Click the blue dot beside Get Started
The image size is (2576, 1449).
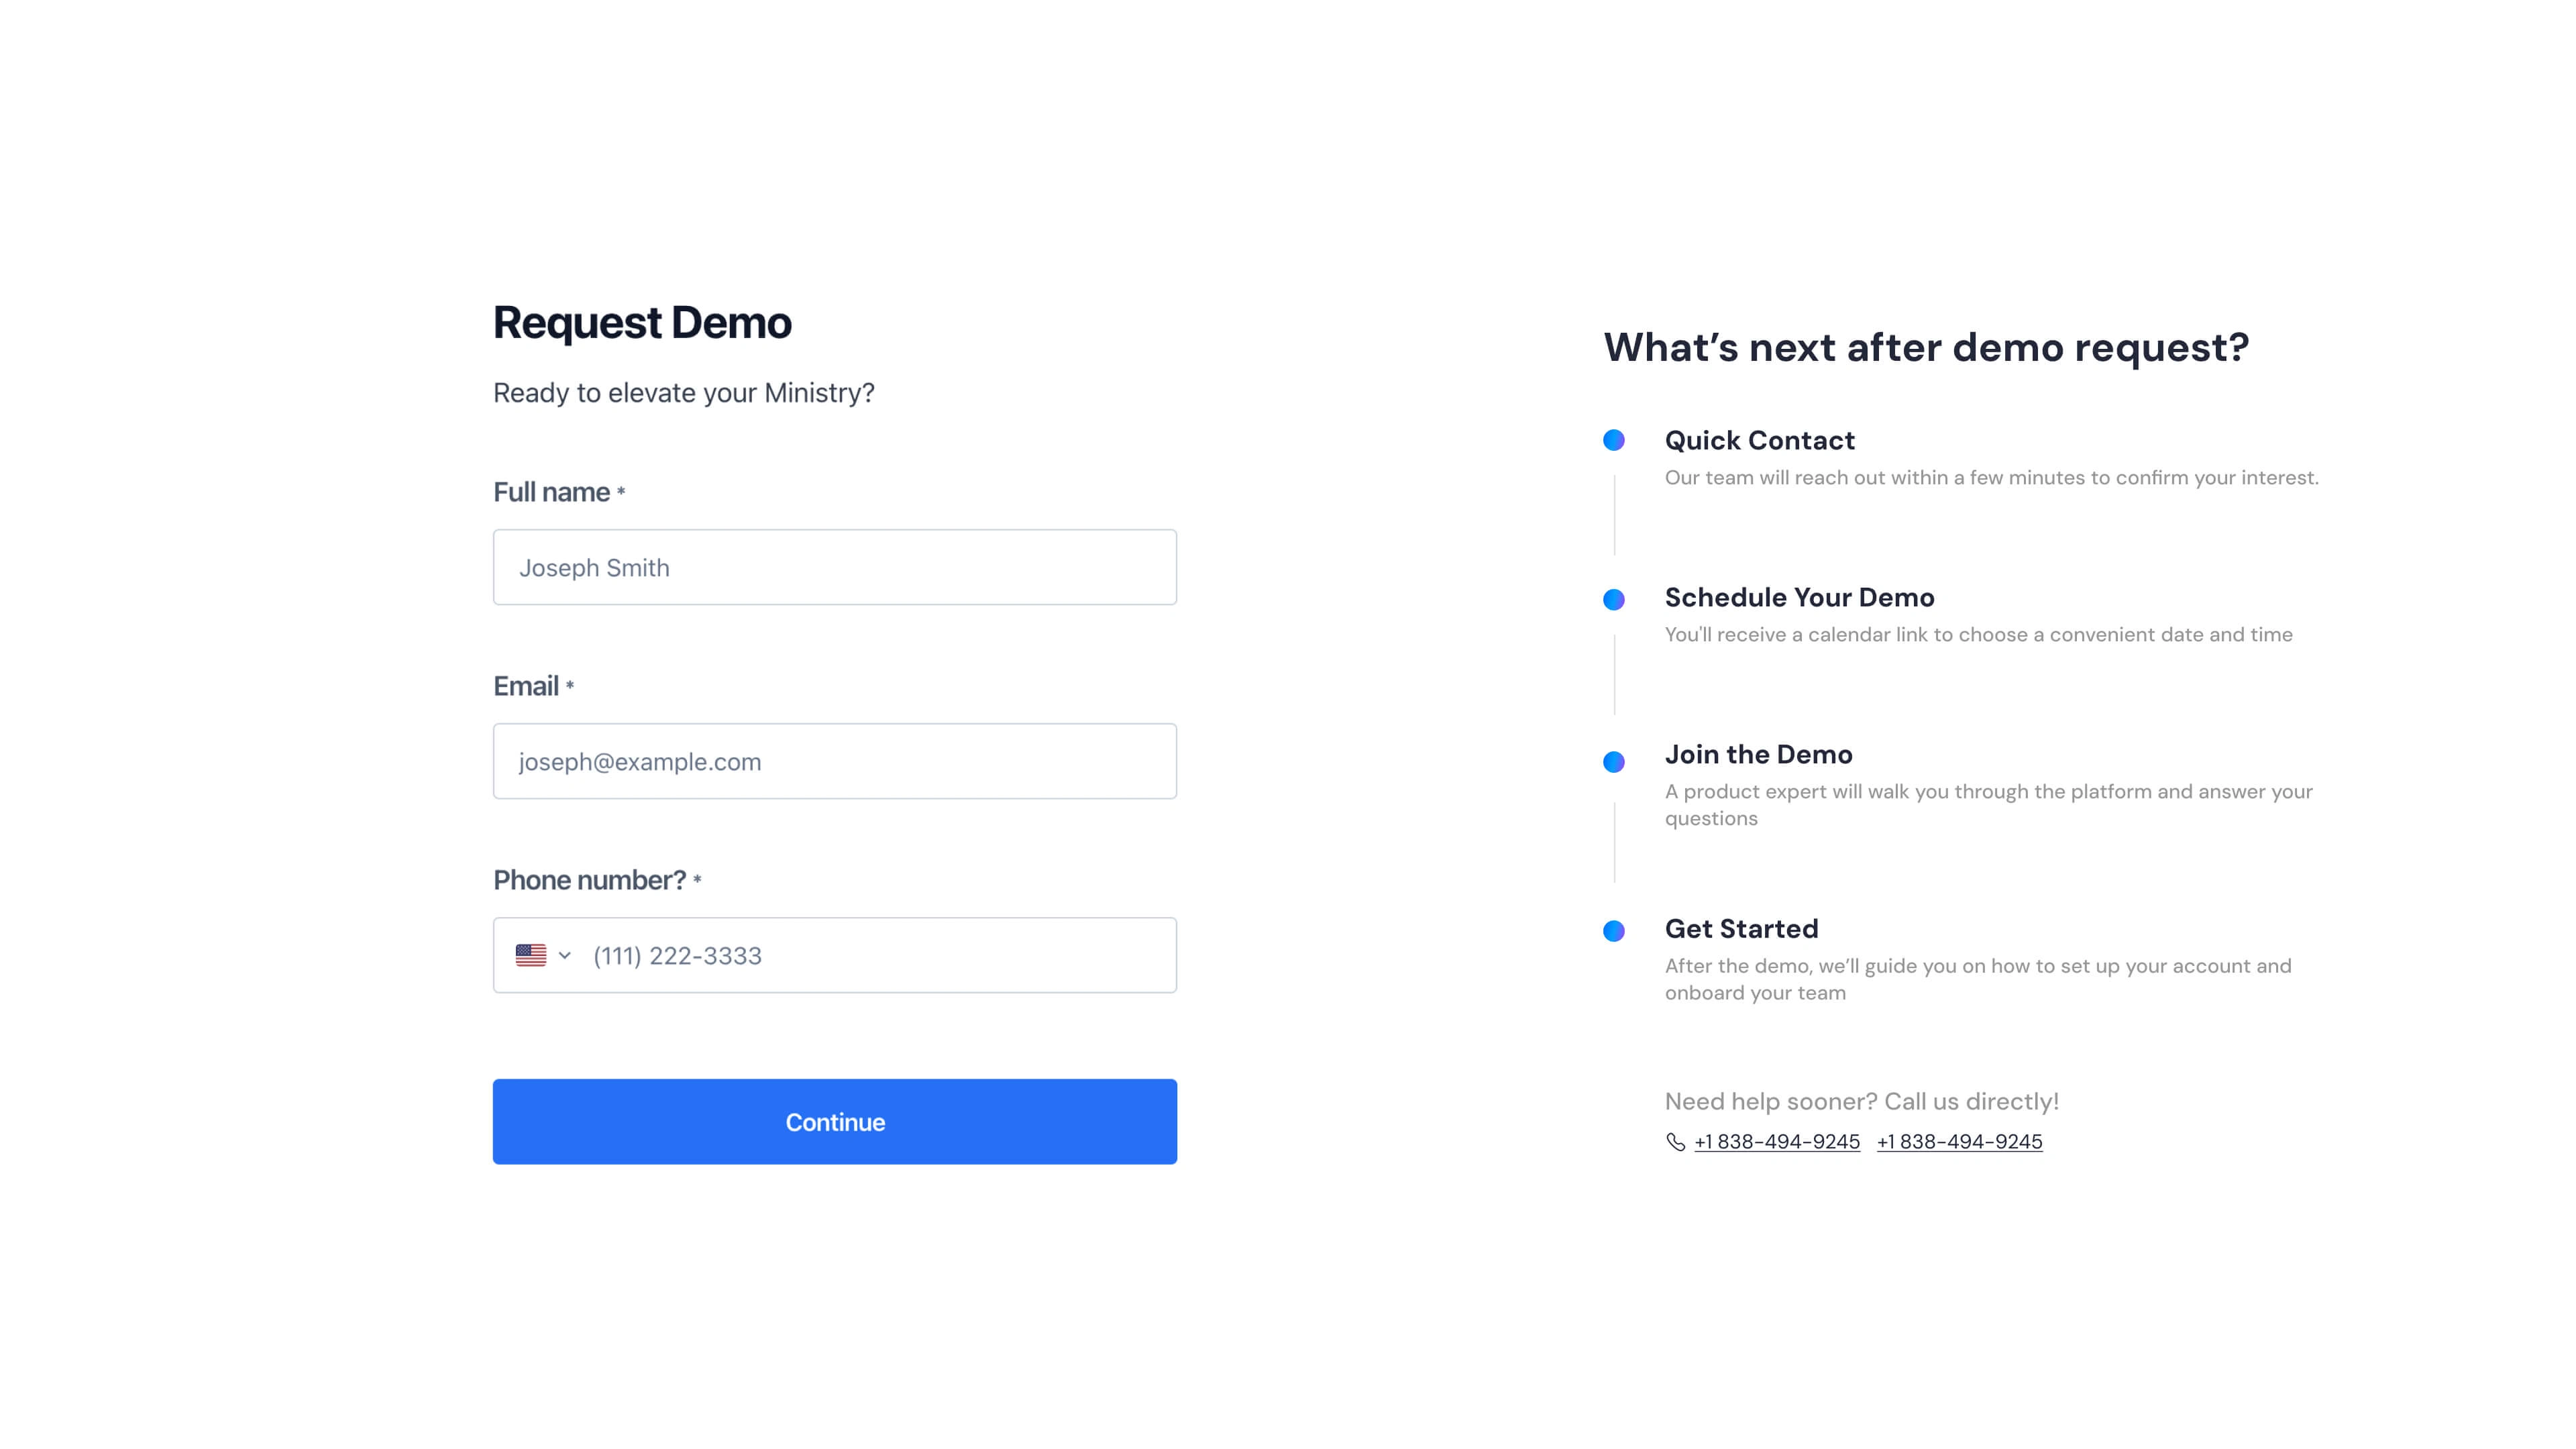coord(1613,931)
